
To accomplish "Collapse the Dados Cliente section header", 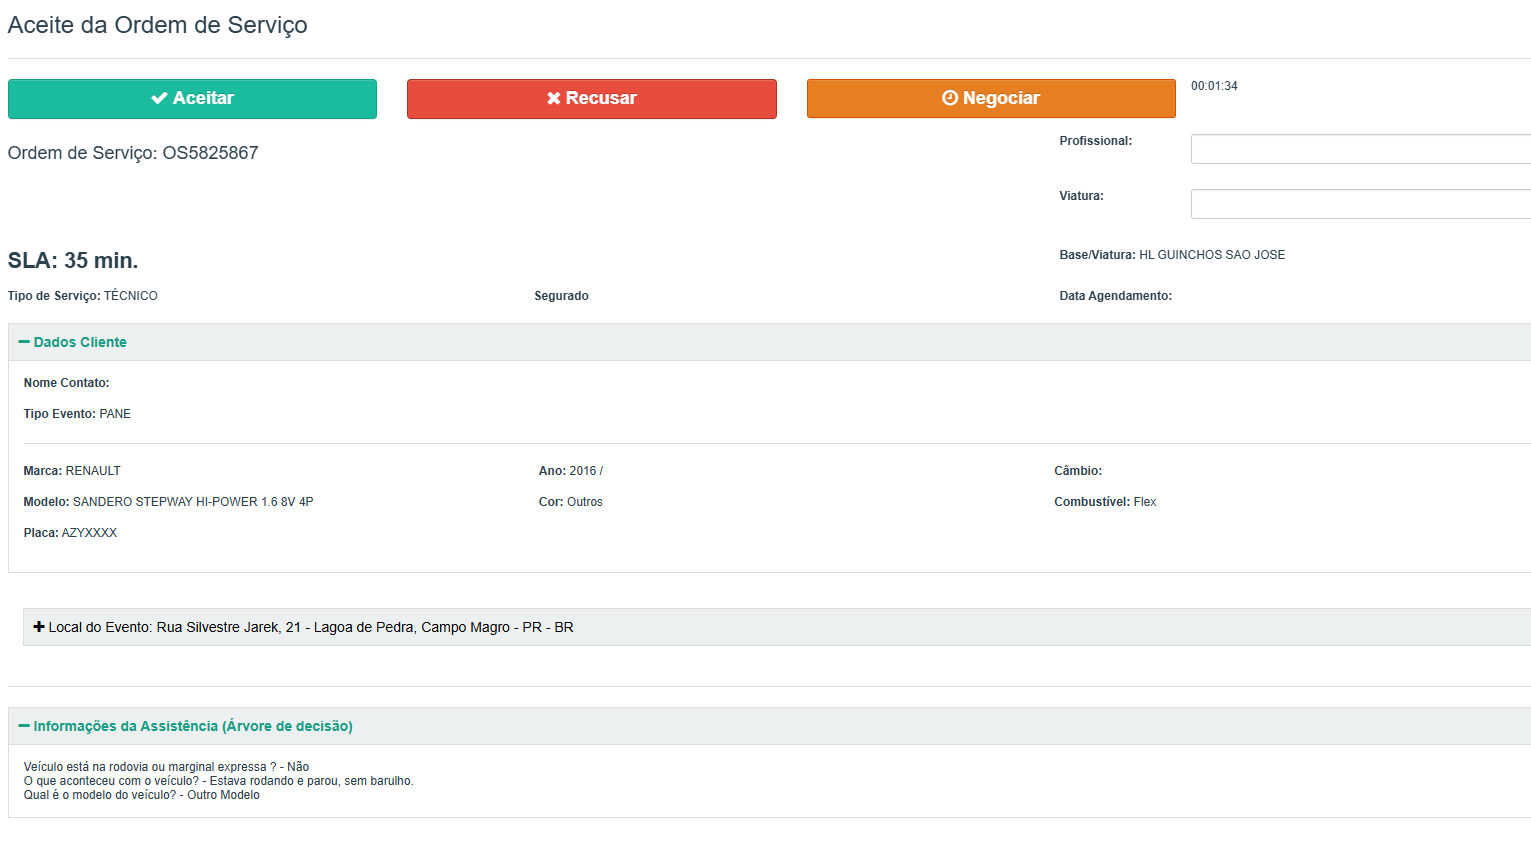I will 80,342.
